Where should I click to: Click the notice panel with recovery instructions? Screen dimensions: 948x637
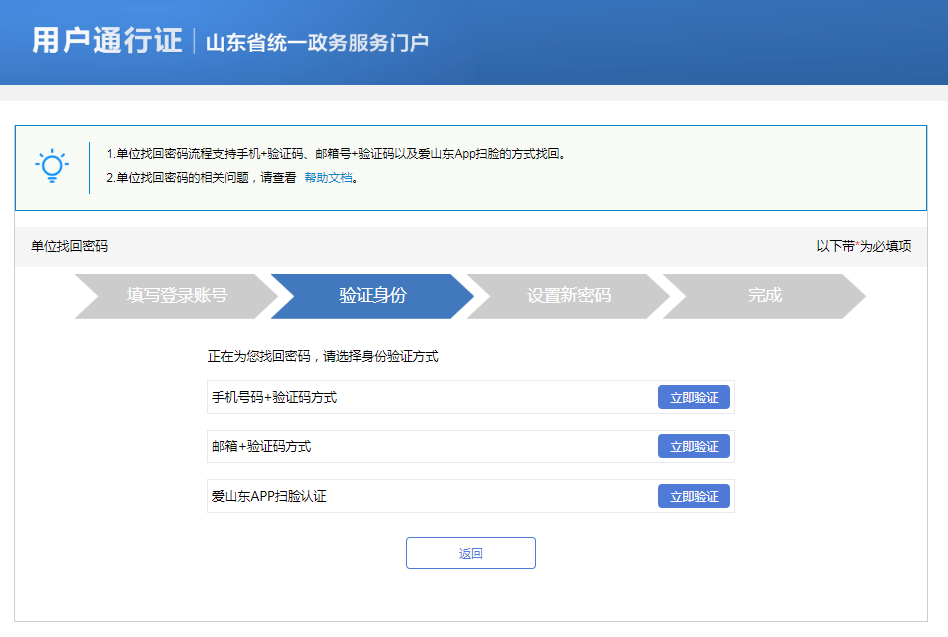(474, 167)
